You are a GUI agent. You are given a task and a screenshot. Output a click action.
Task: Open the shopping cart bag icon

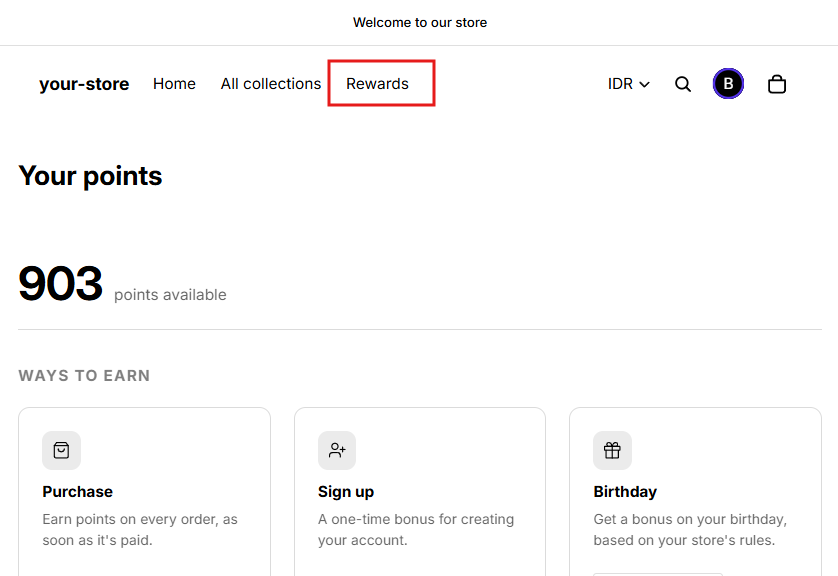point(777,84)
